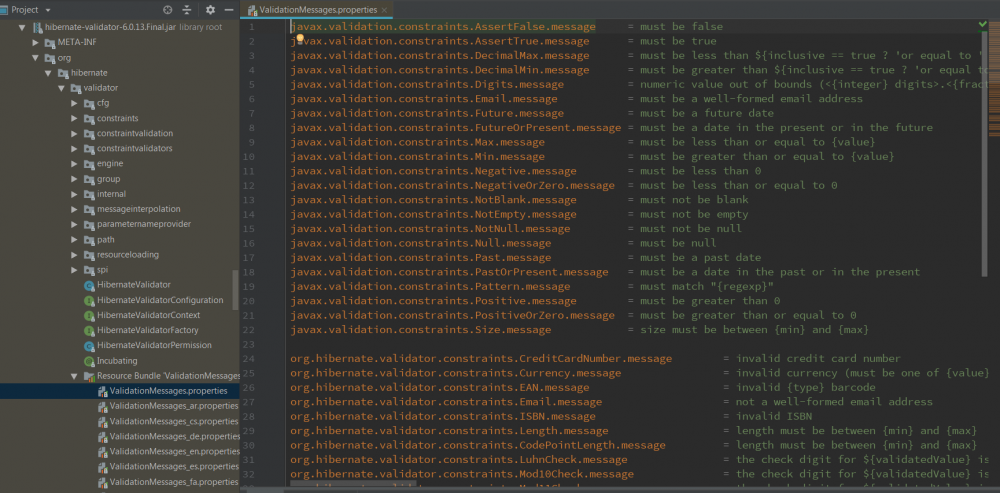Screen dimensions: 1000x493
Task: Collapse the validator package
Action: pos(61,88)
